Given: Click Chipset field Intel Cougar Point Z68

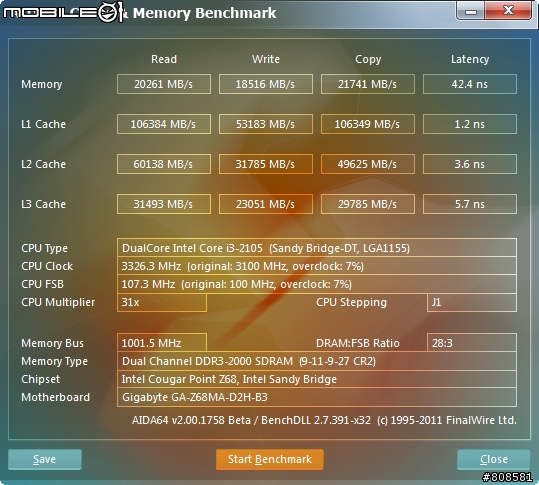Looking at the screenshot, I should pos(317,379).
